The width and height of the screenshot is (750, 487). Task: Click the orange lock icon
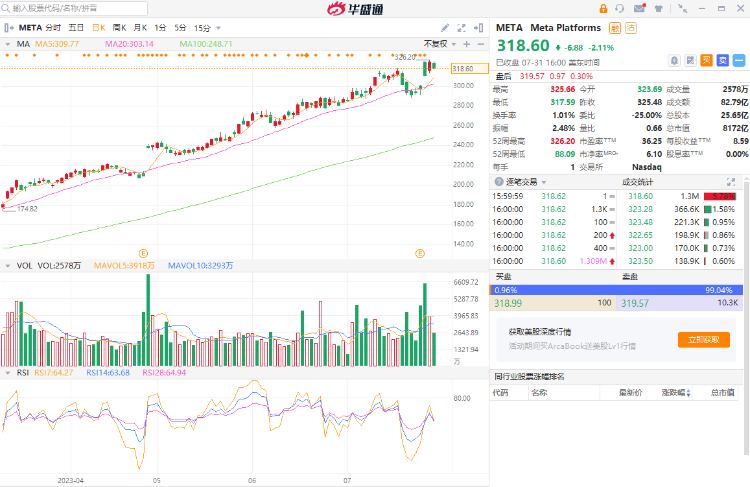[604, 8]
